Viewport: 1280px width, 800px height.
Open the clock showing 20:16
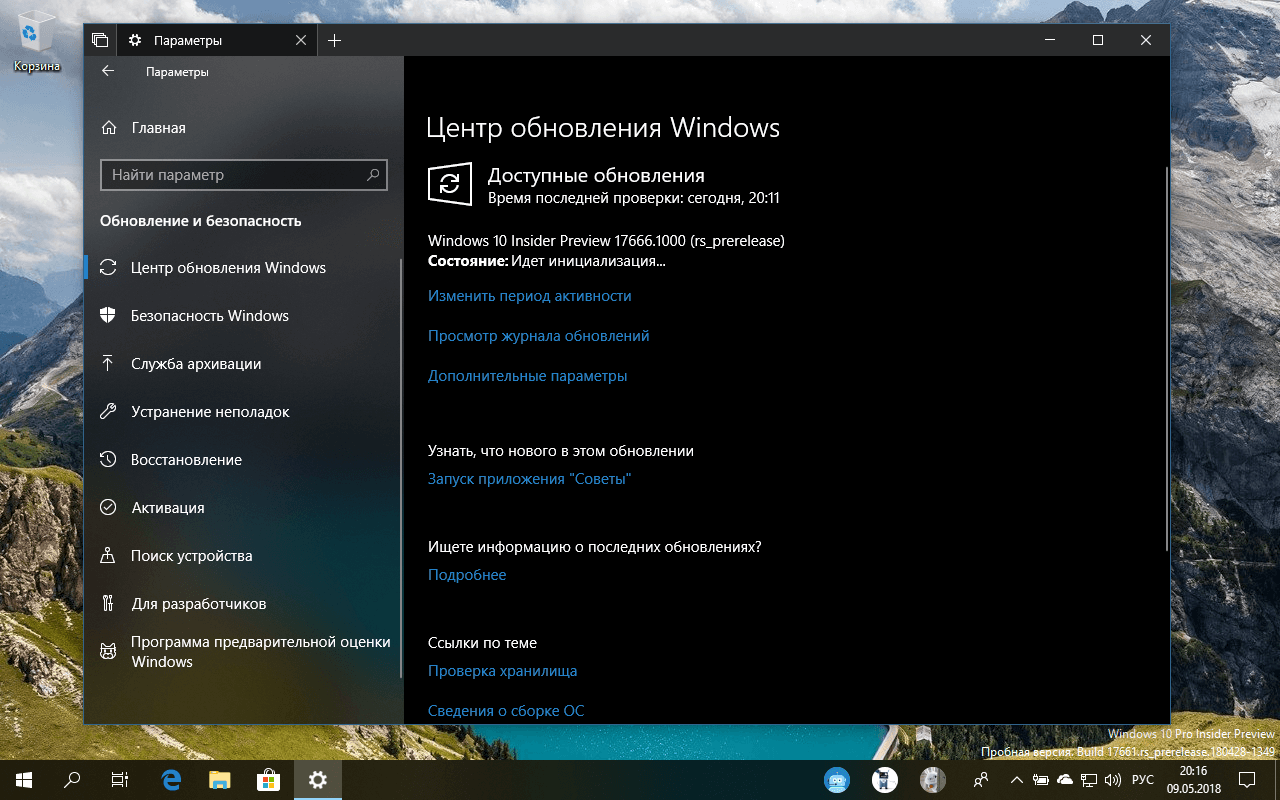click(1193, 780)
